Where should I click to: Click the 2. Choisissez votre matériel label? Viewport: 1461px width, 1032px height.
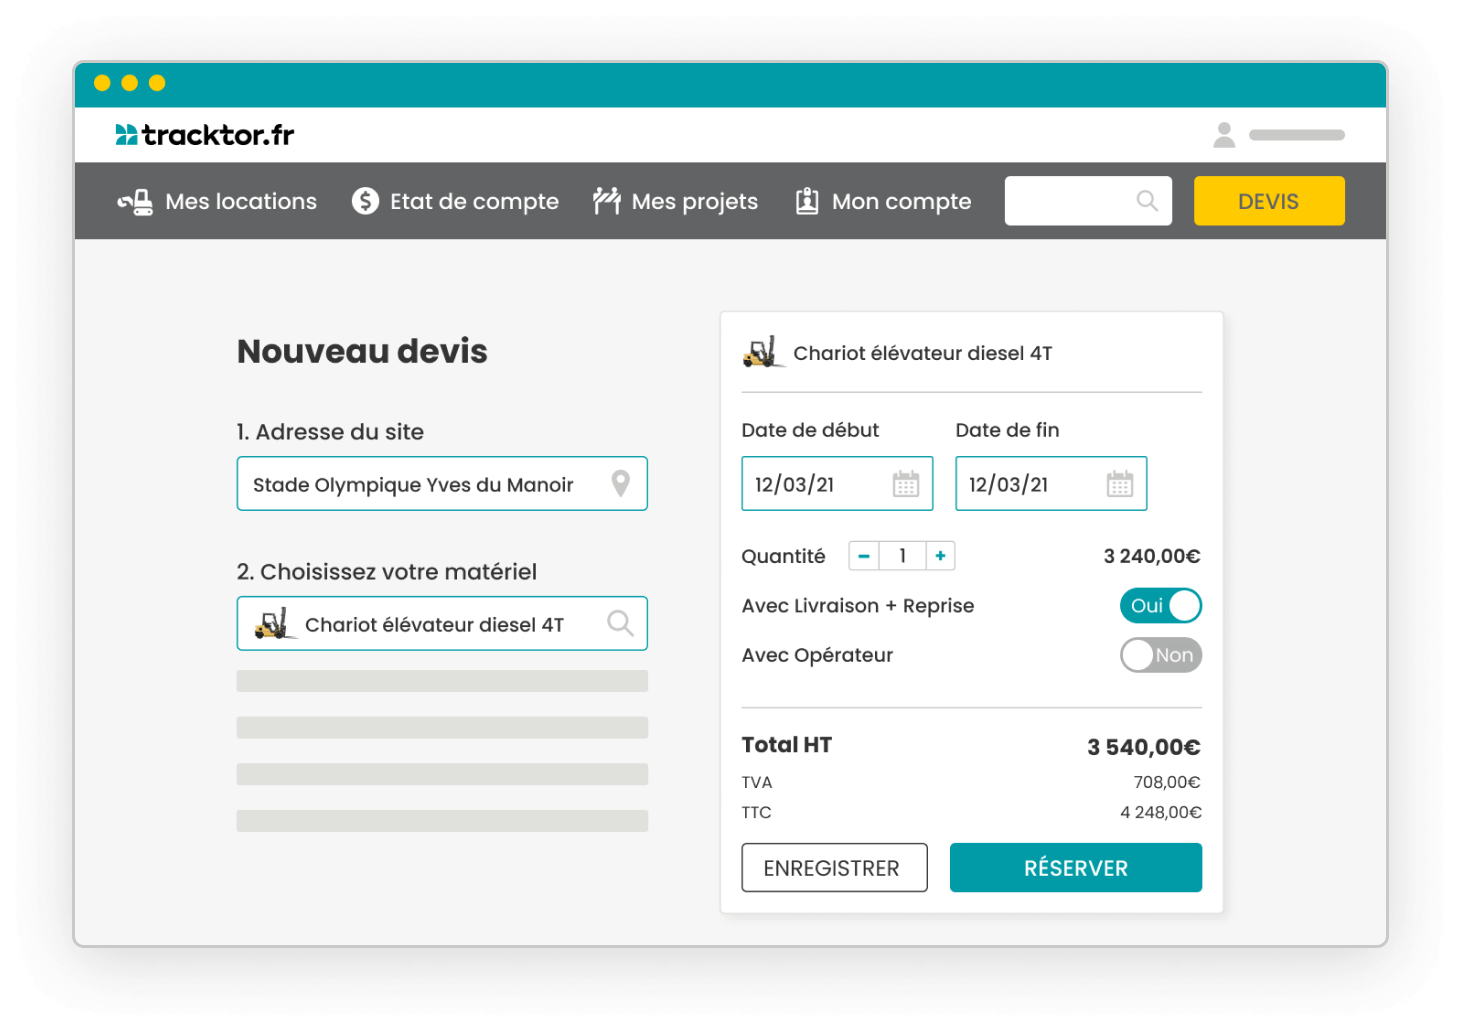(x=387, y=572)
